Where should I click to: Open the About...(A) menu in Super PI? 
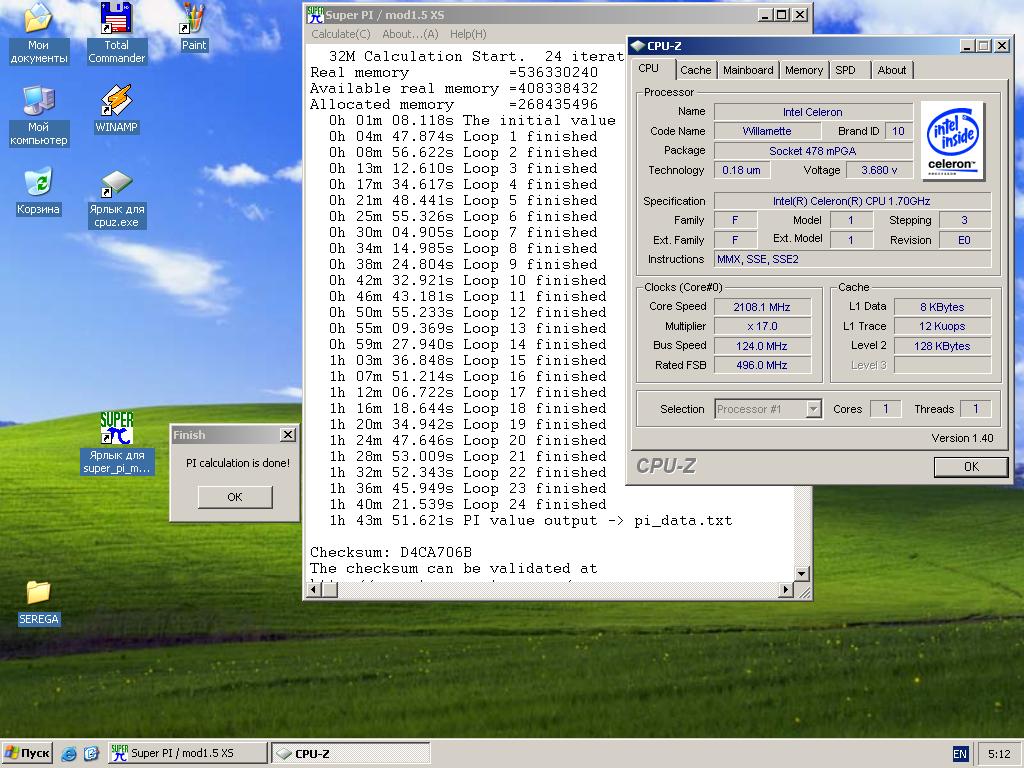410,34
